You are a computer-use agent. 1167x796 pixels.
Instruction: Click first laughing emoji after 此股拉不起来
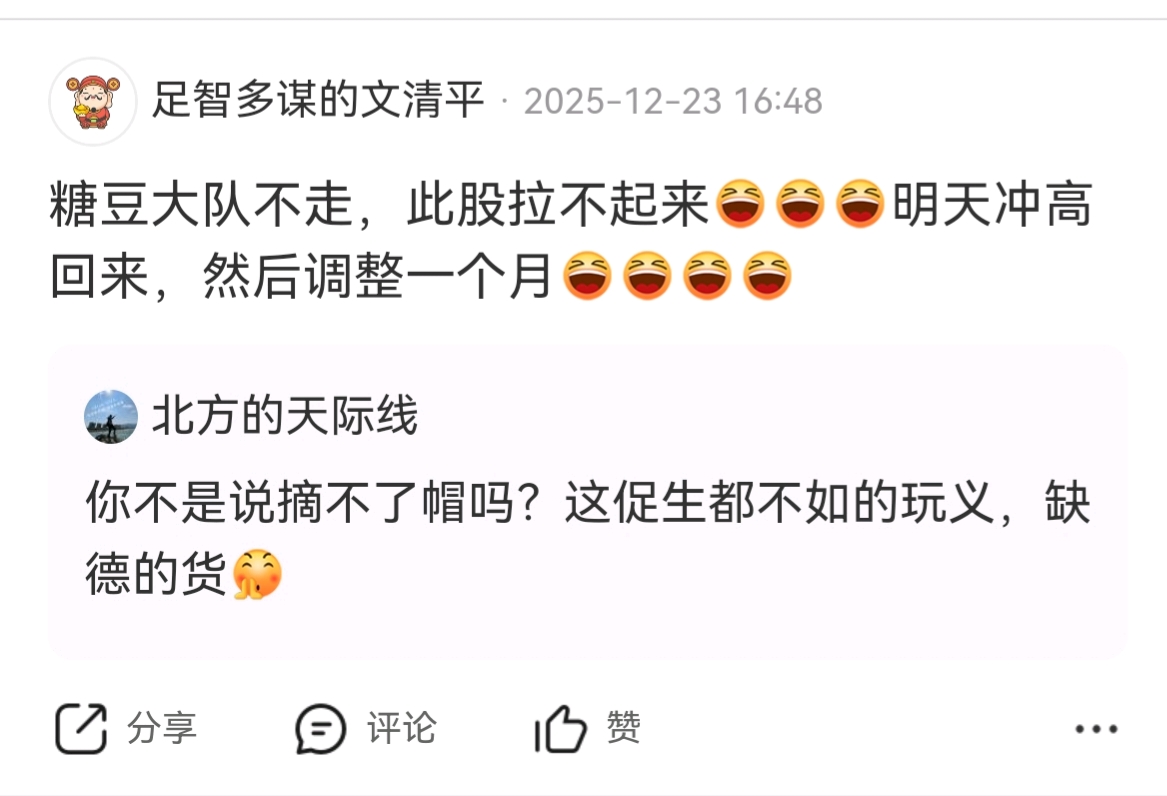click(740, 204)
